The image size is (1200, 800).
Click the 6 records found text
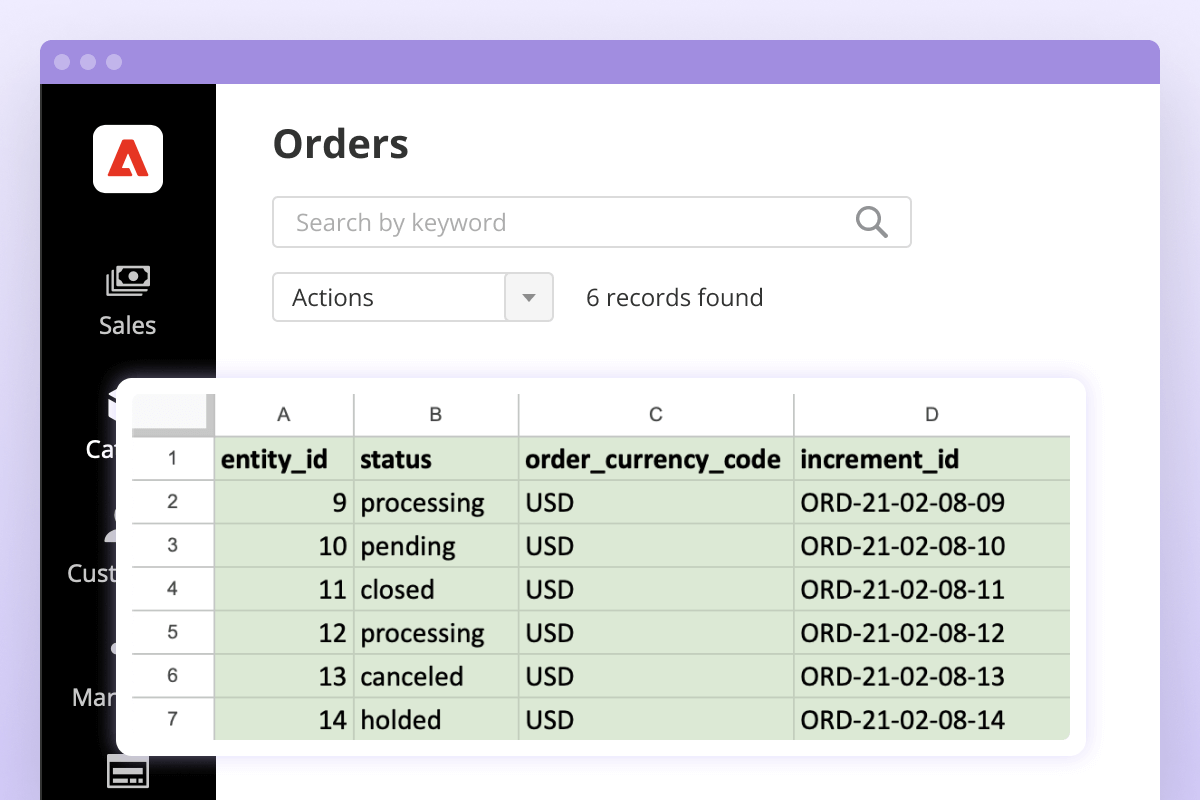[674, 297]
